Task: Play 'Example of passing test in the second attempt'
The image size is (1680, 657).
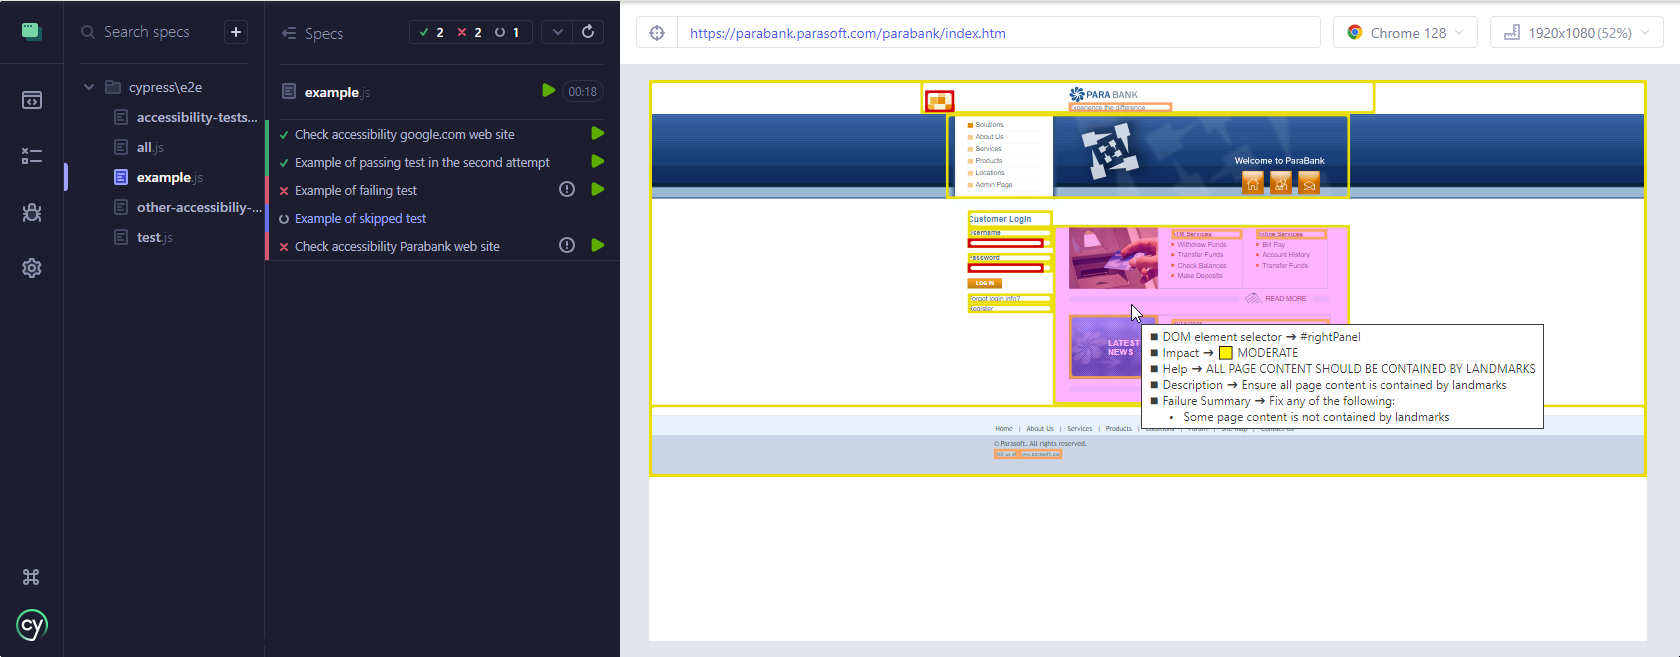Action: 598,161
